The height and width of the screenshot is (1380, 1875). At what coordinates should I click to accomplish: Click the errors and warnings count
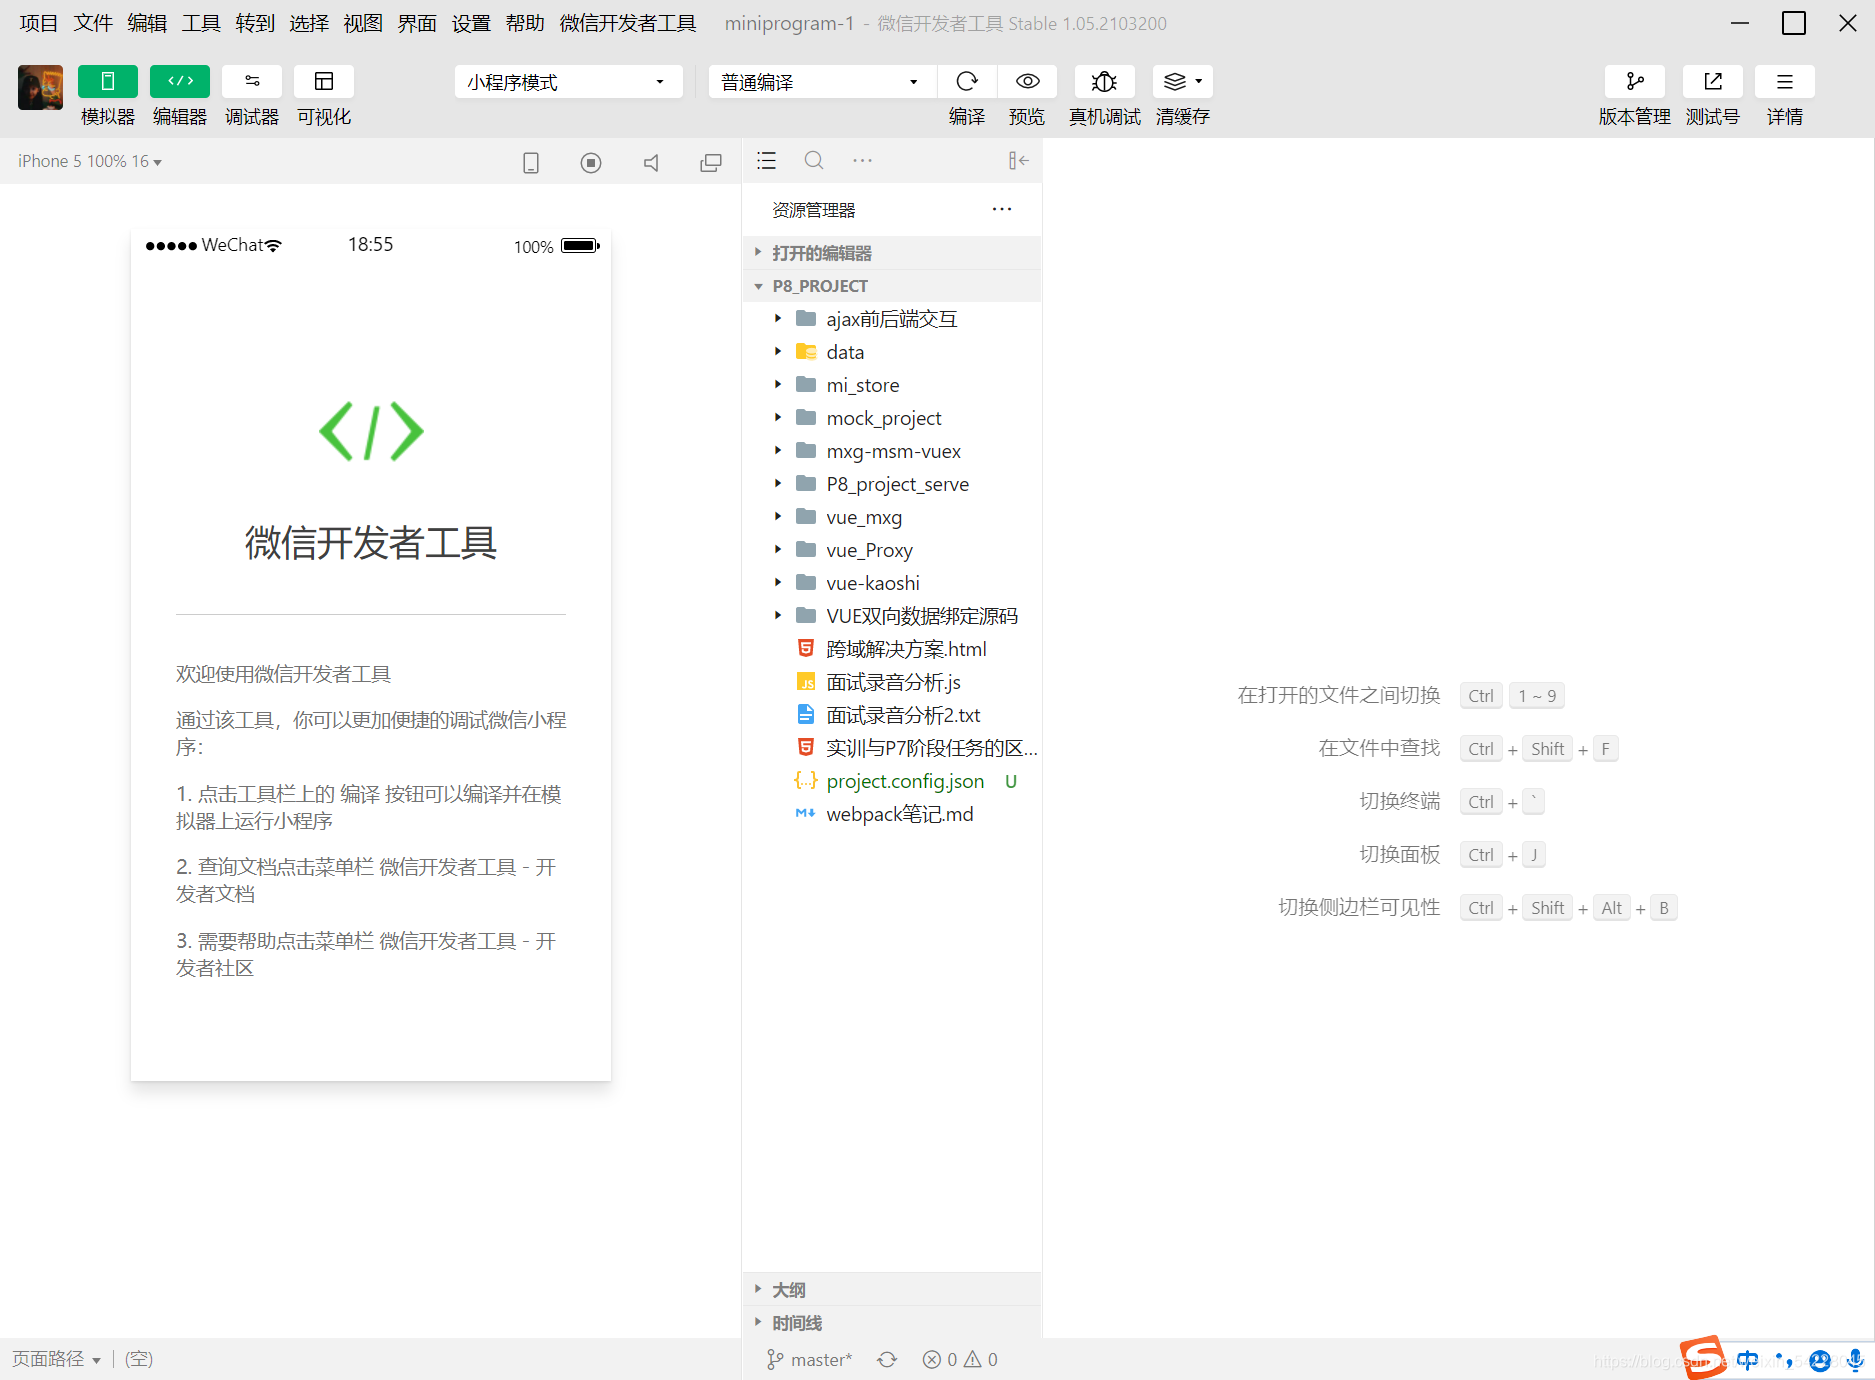click(x=960, y=1359)
